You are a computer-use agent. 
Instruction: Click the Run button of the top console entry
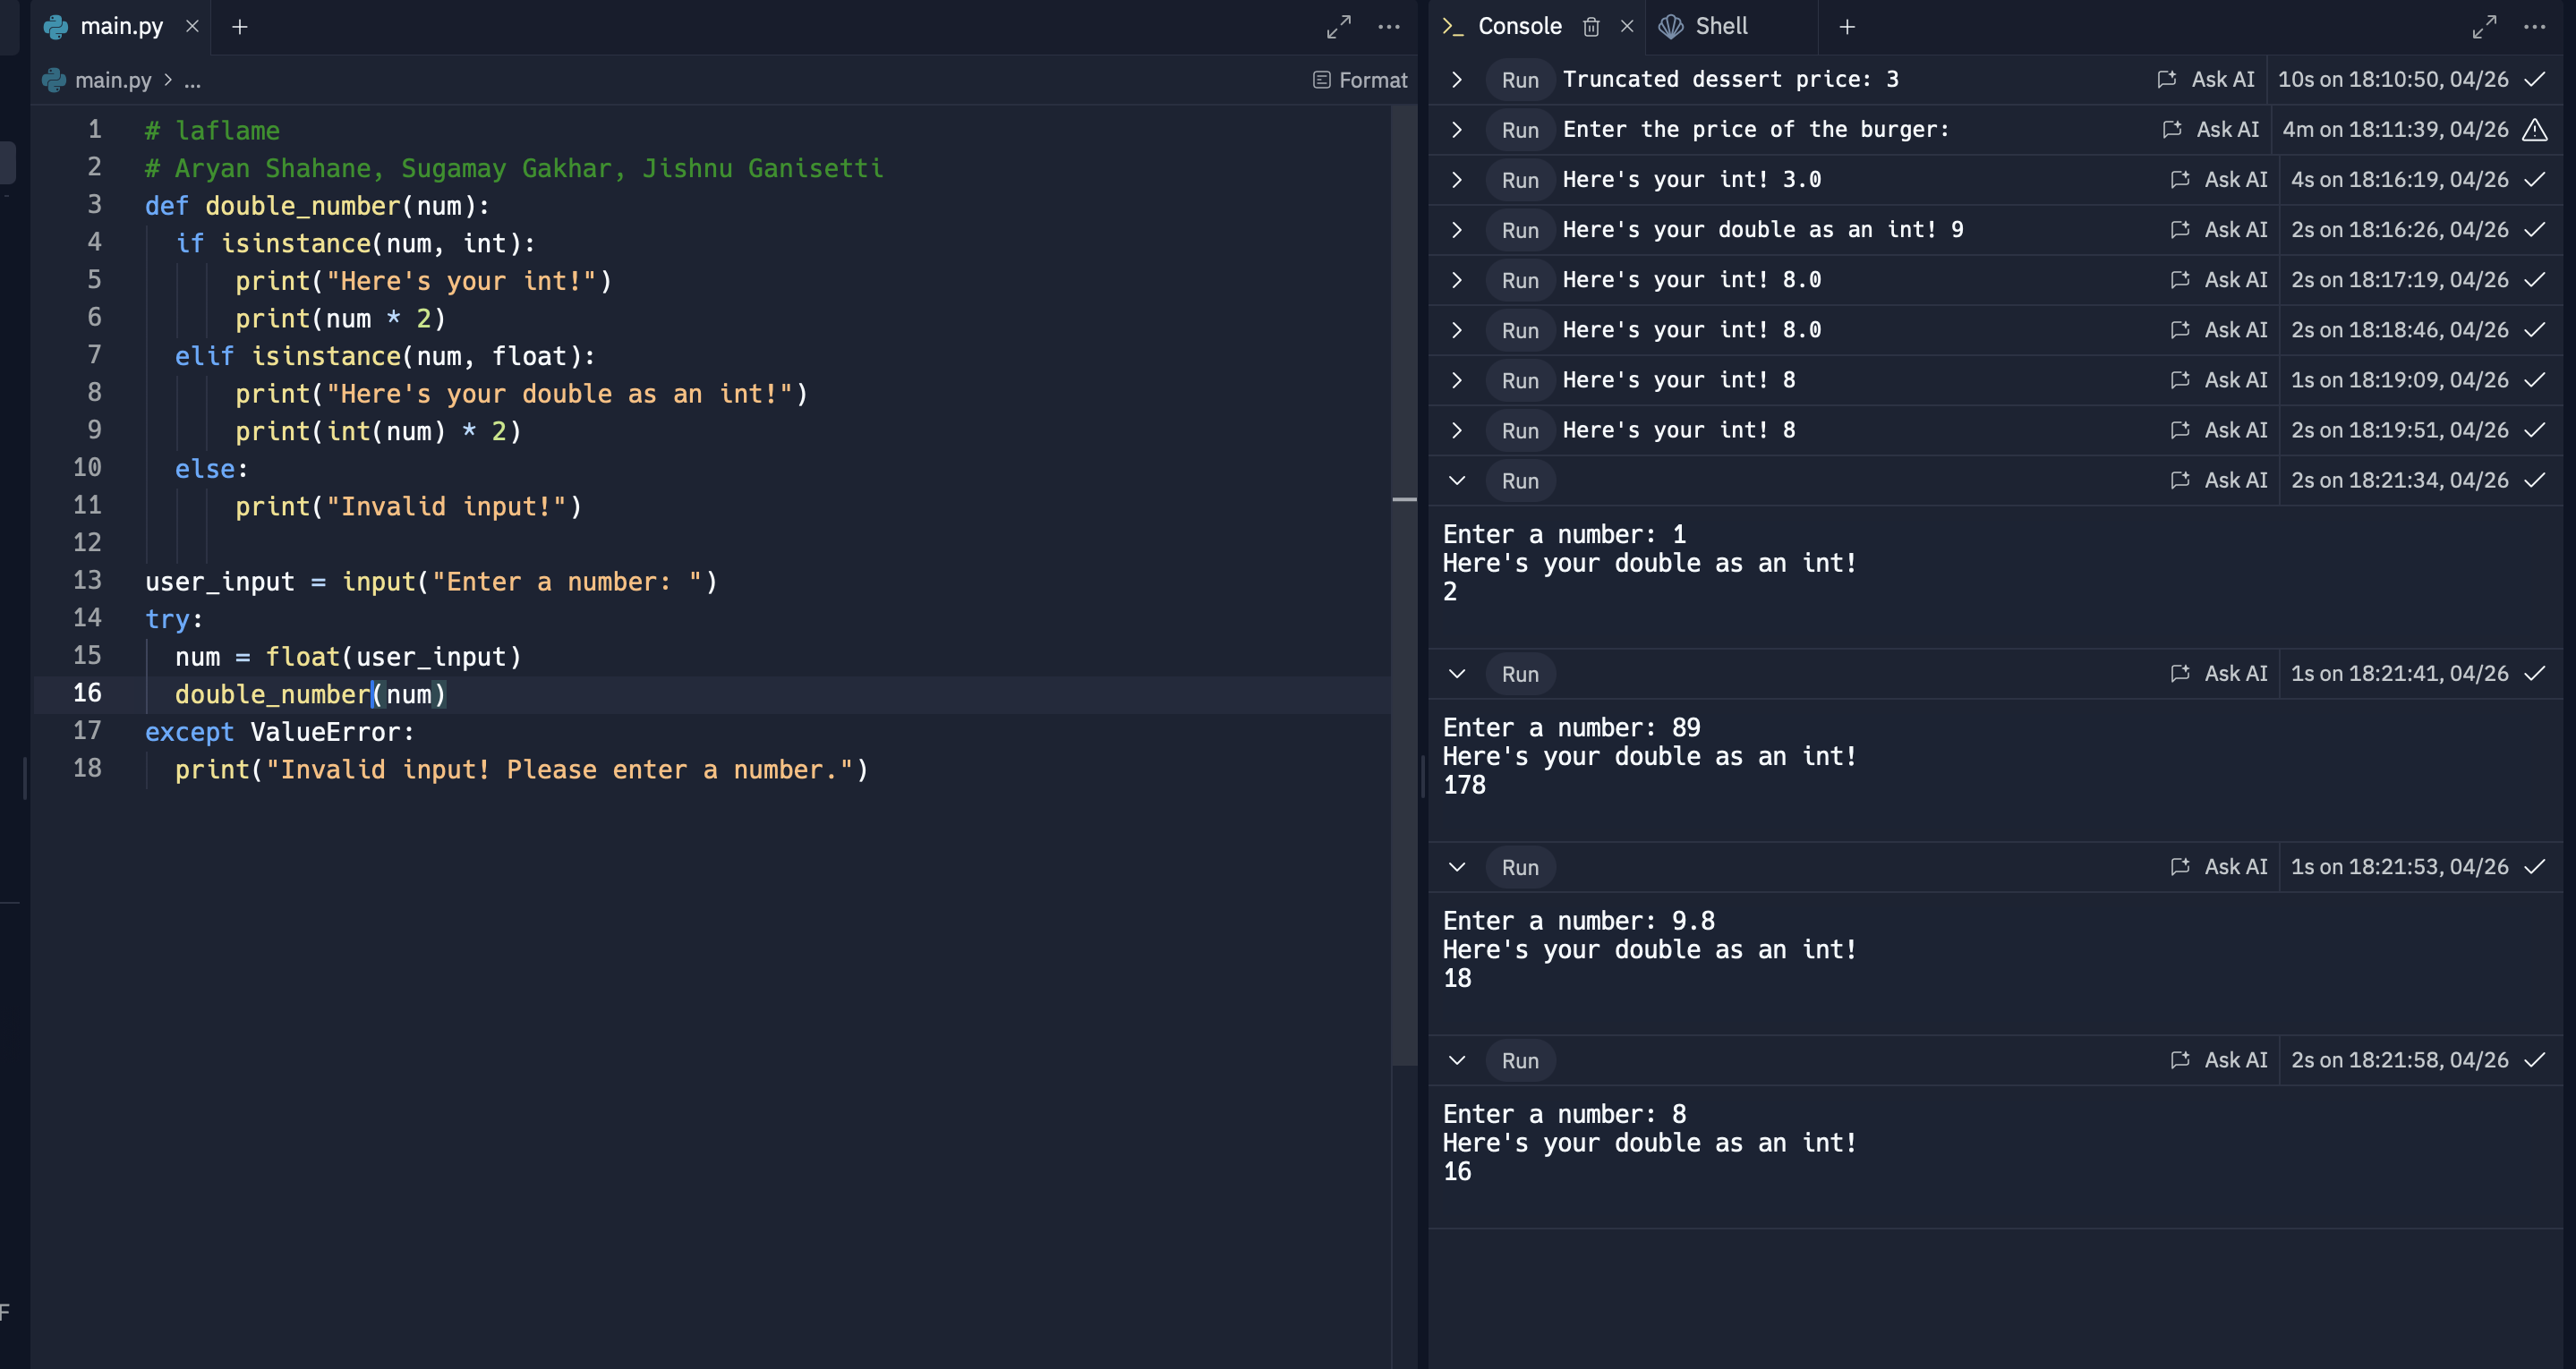click(1520, 80)
